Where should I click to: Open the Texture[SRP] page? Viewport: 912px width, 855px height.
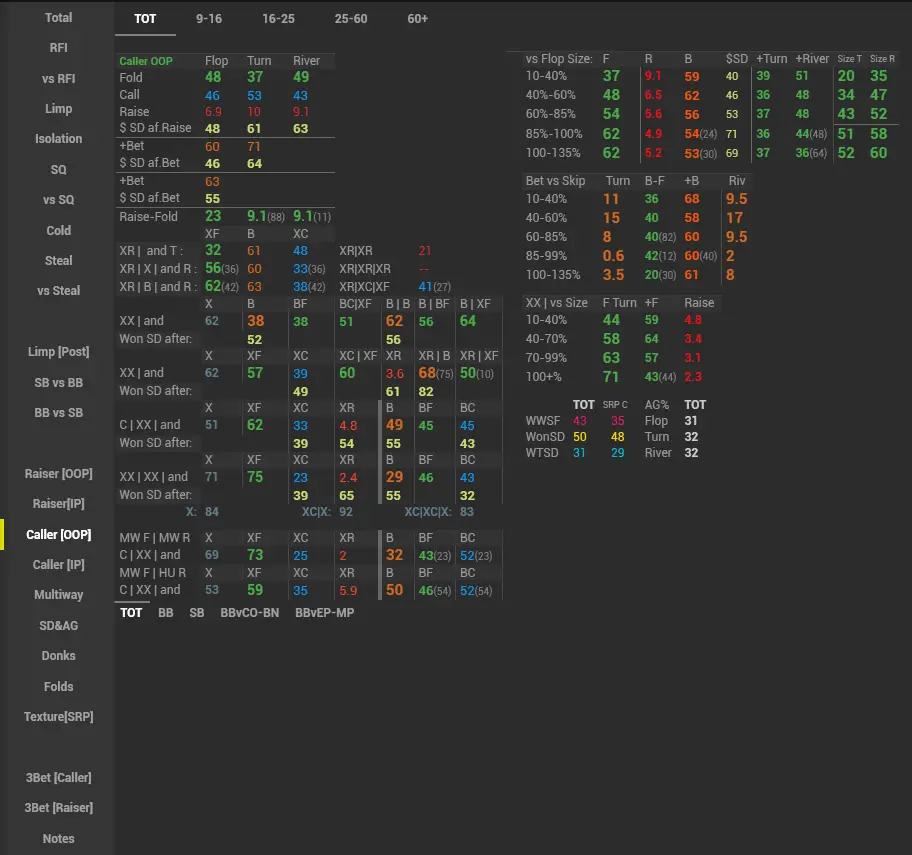tap(58, 717)
